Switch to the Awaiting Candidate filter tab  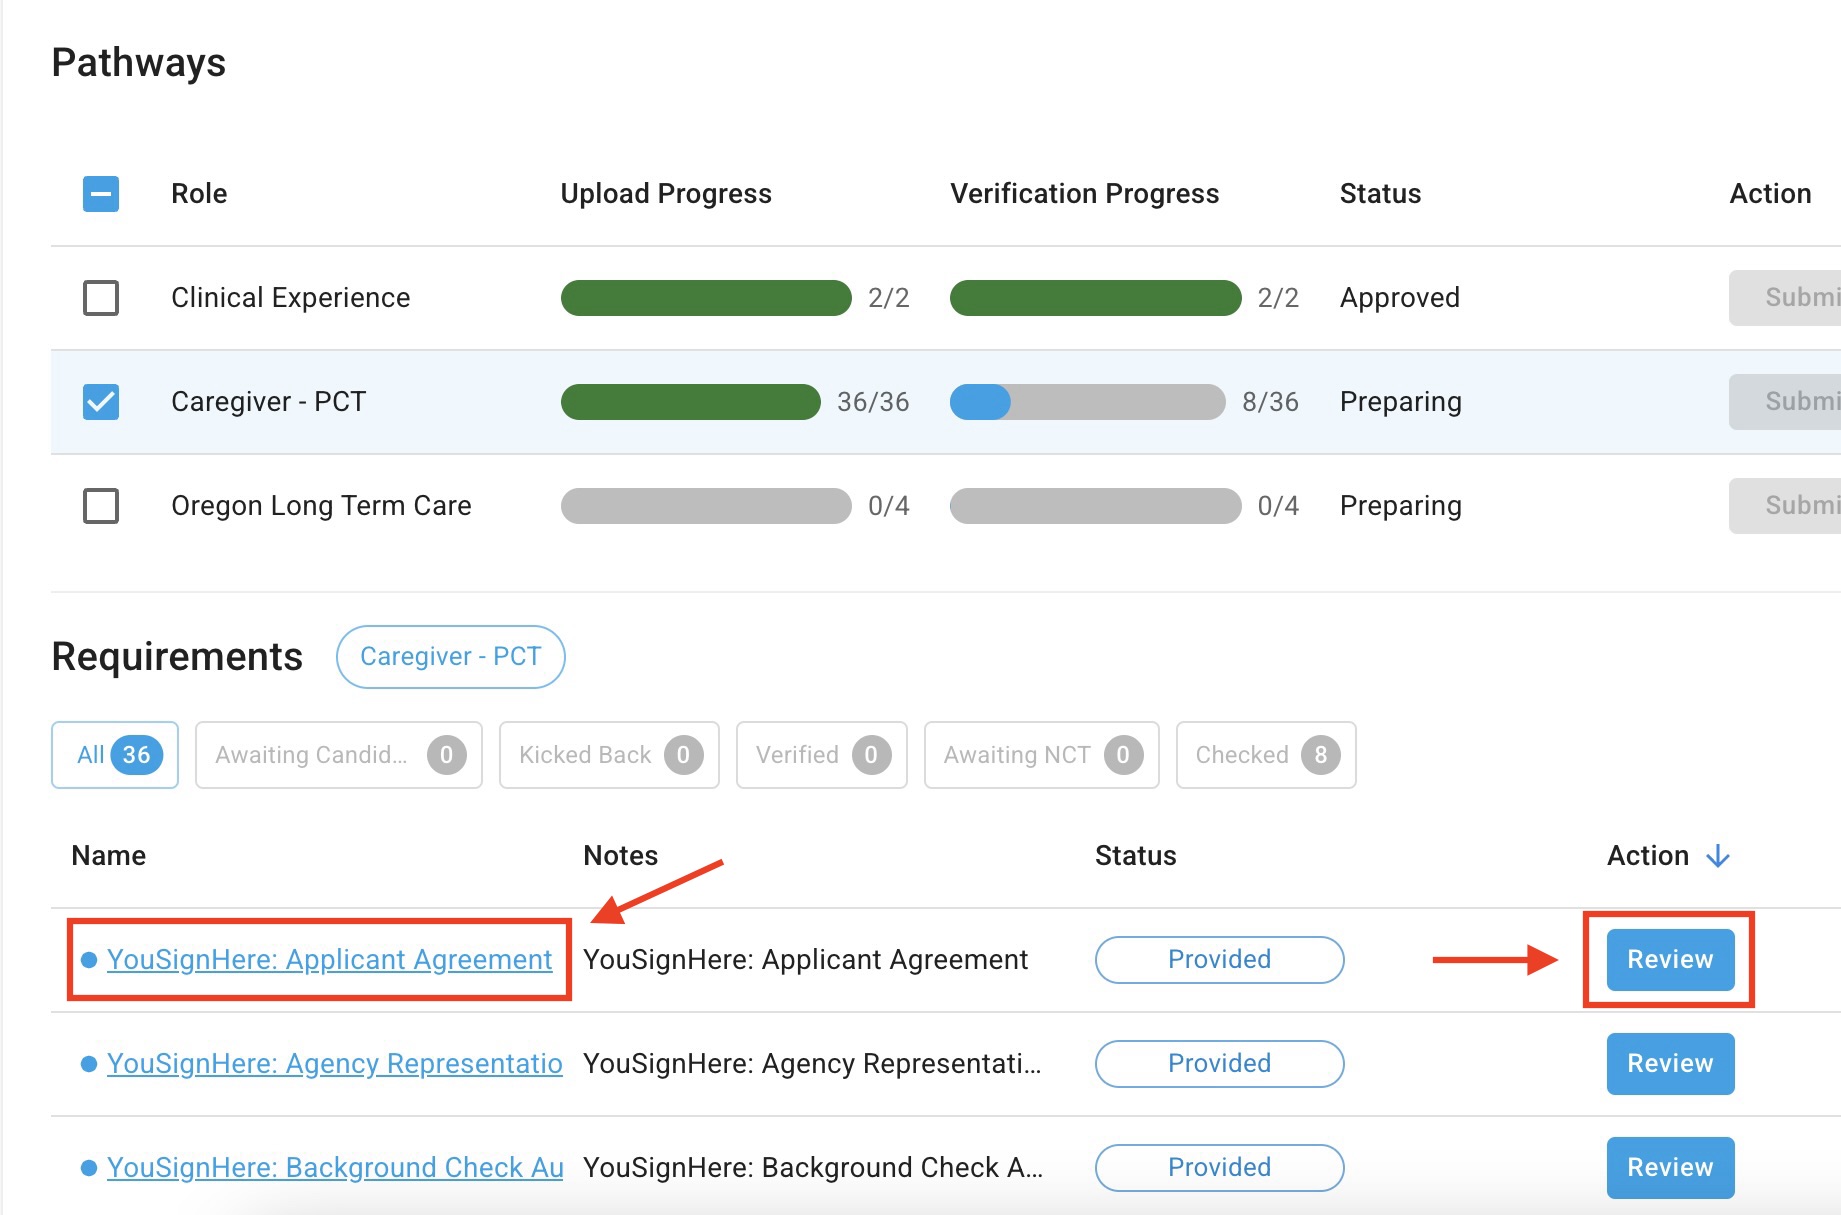coord(338,755)
